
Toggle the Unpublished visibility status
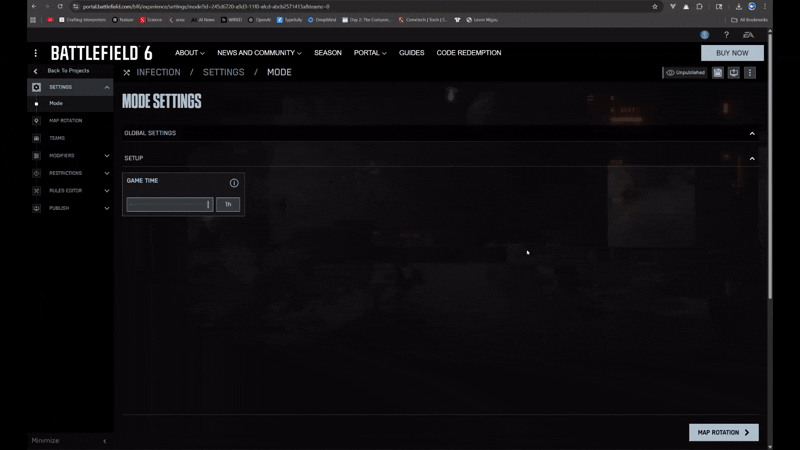click(685, 72)
